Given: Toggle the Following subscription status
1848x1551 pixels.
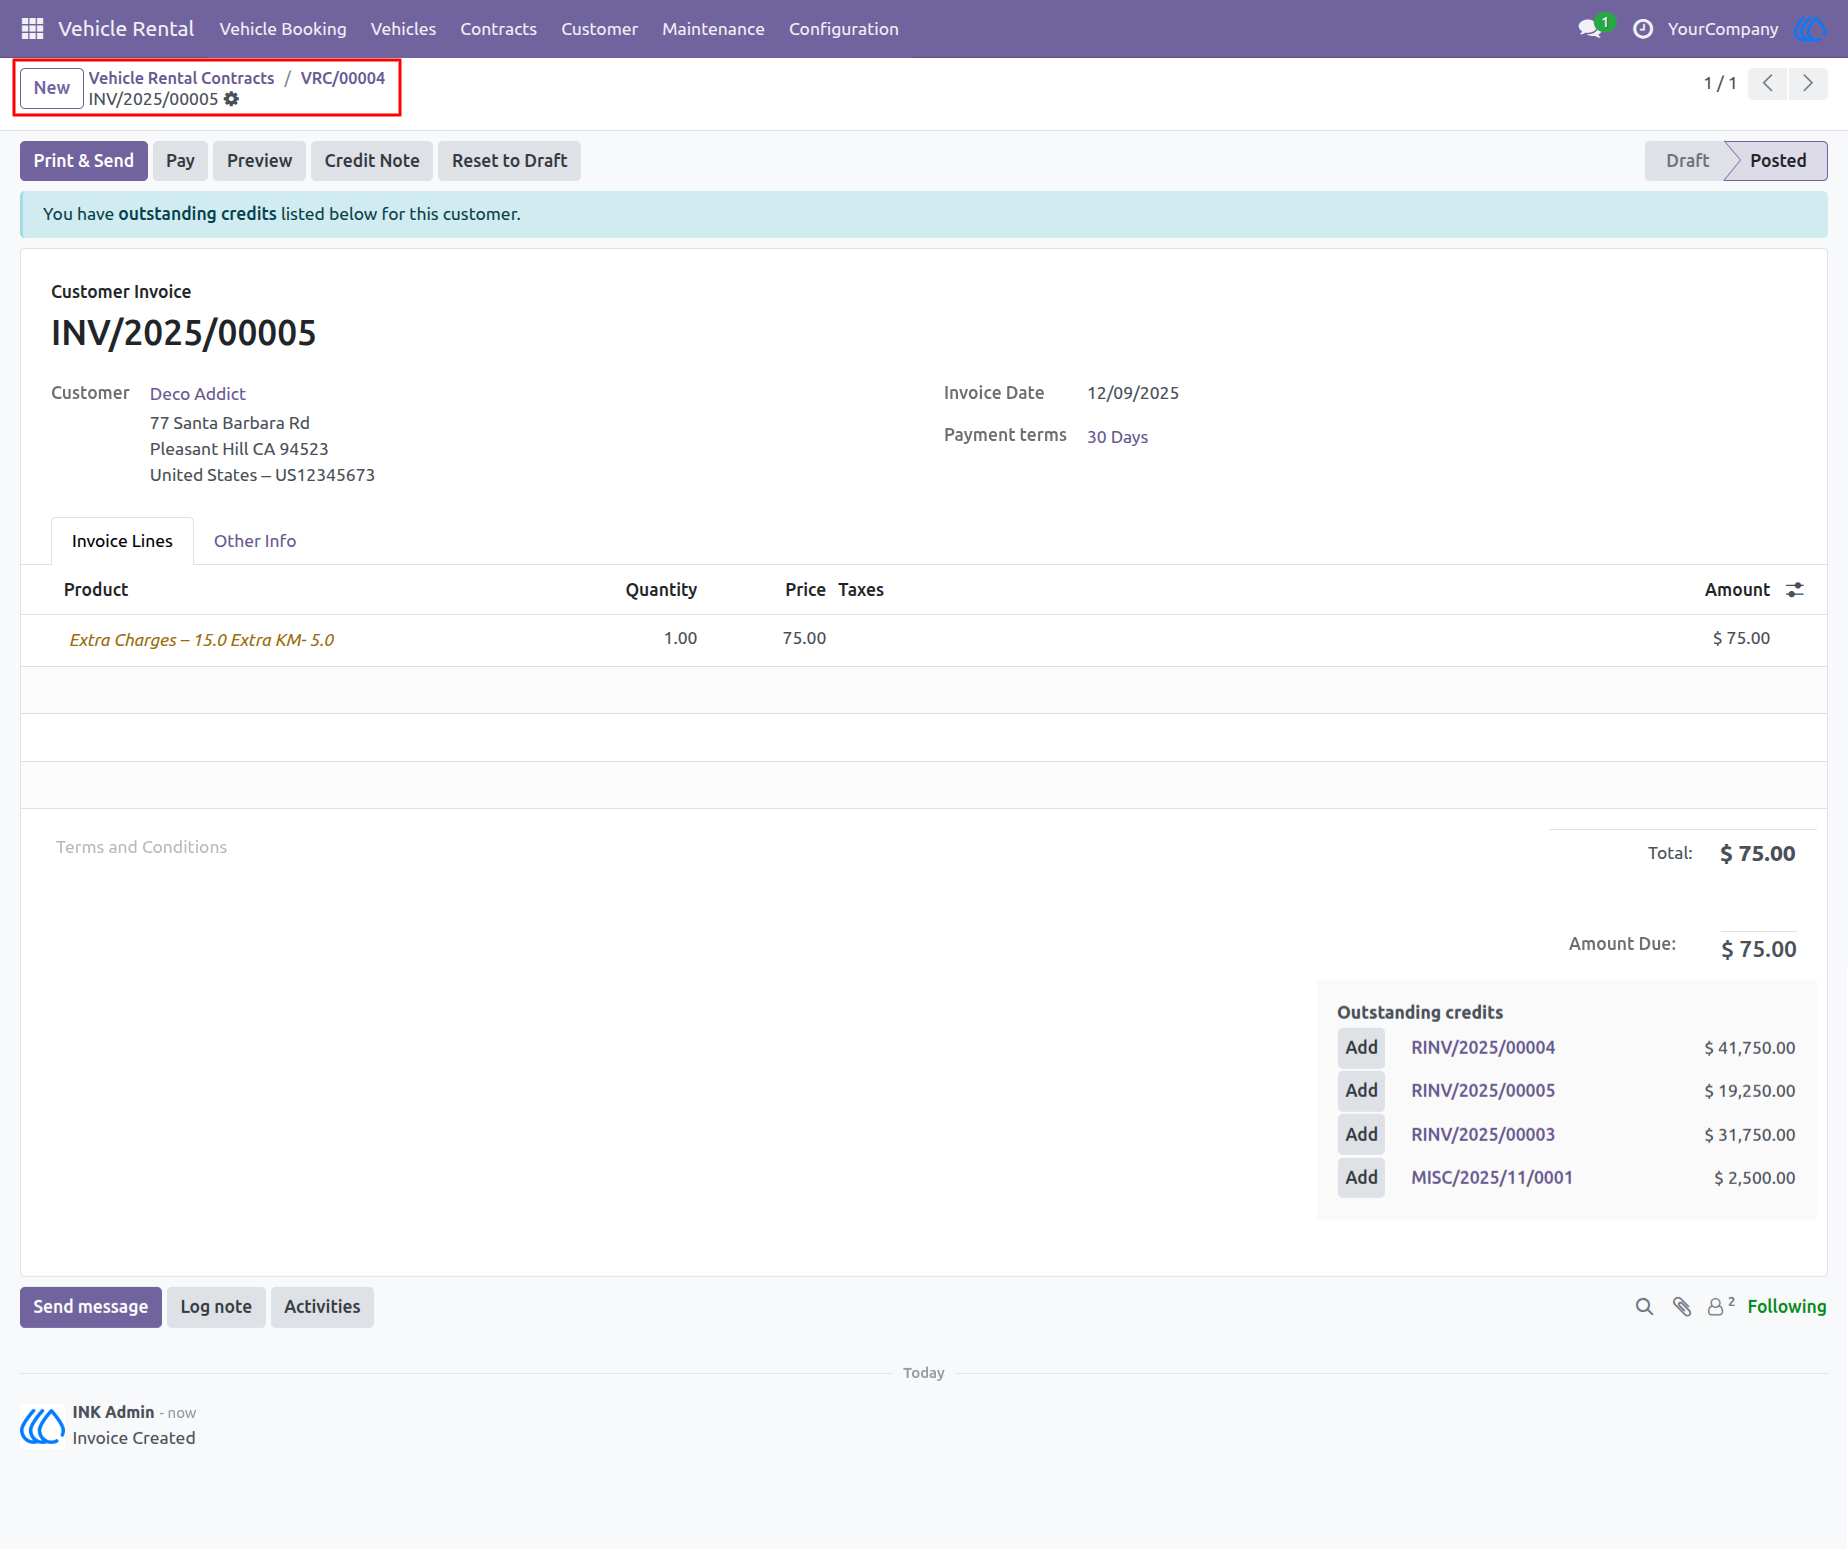Looking at the screenshot, I should pyautogui.click(x=1786, y=1307).
